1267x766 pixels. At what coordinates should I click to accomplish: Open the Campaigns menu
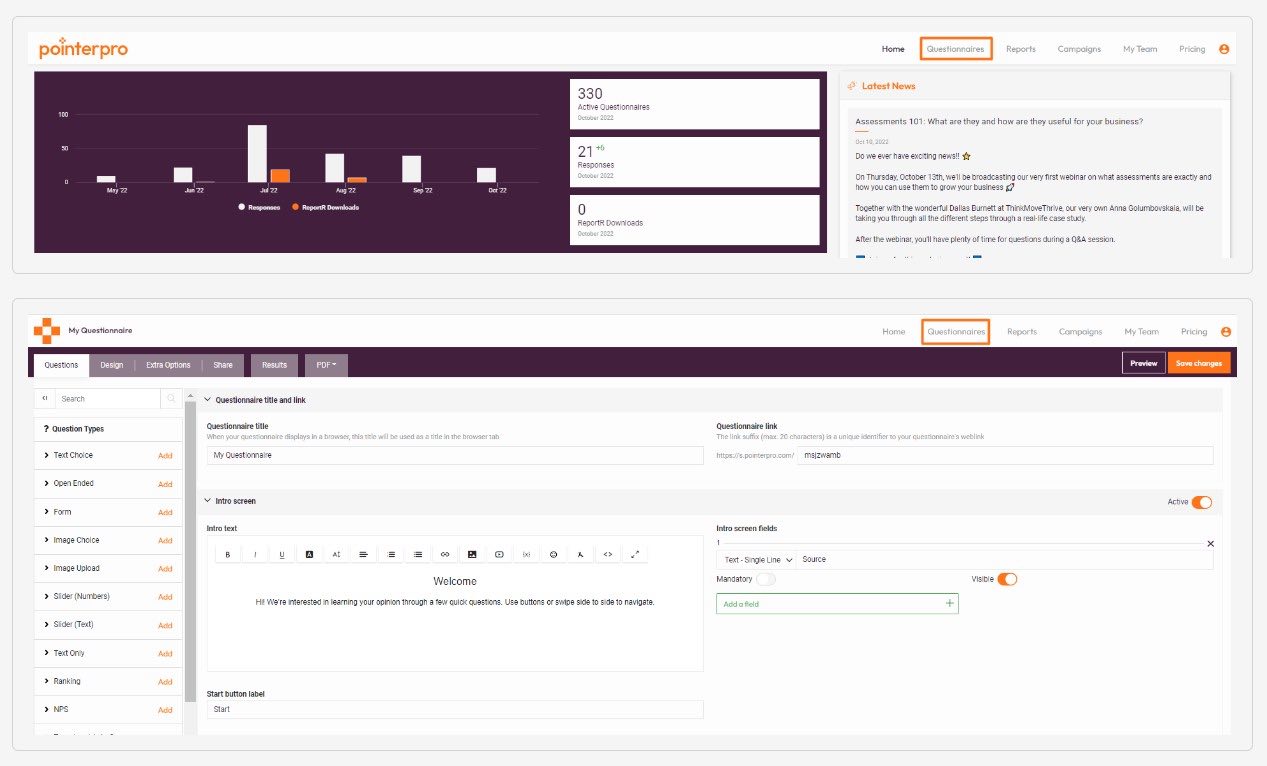pos(1079,47)
